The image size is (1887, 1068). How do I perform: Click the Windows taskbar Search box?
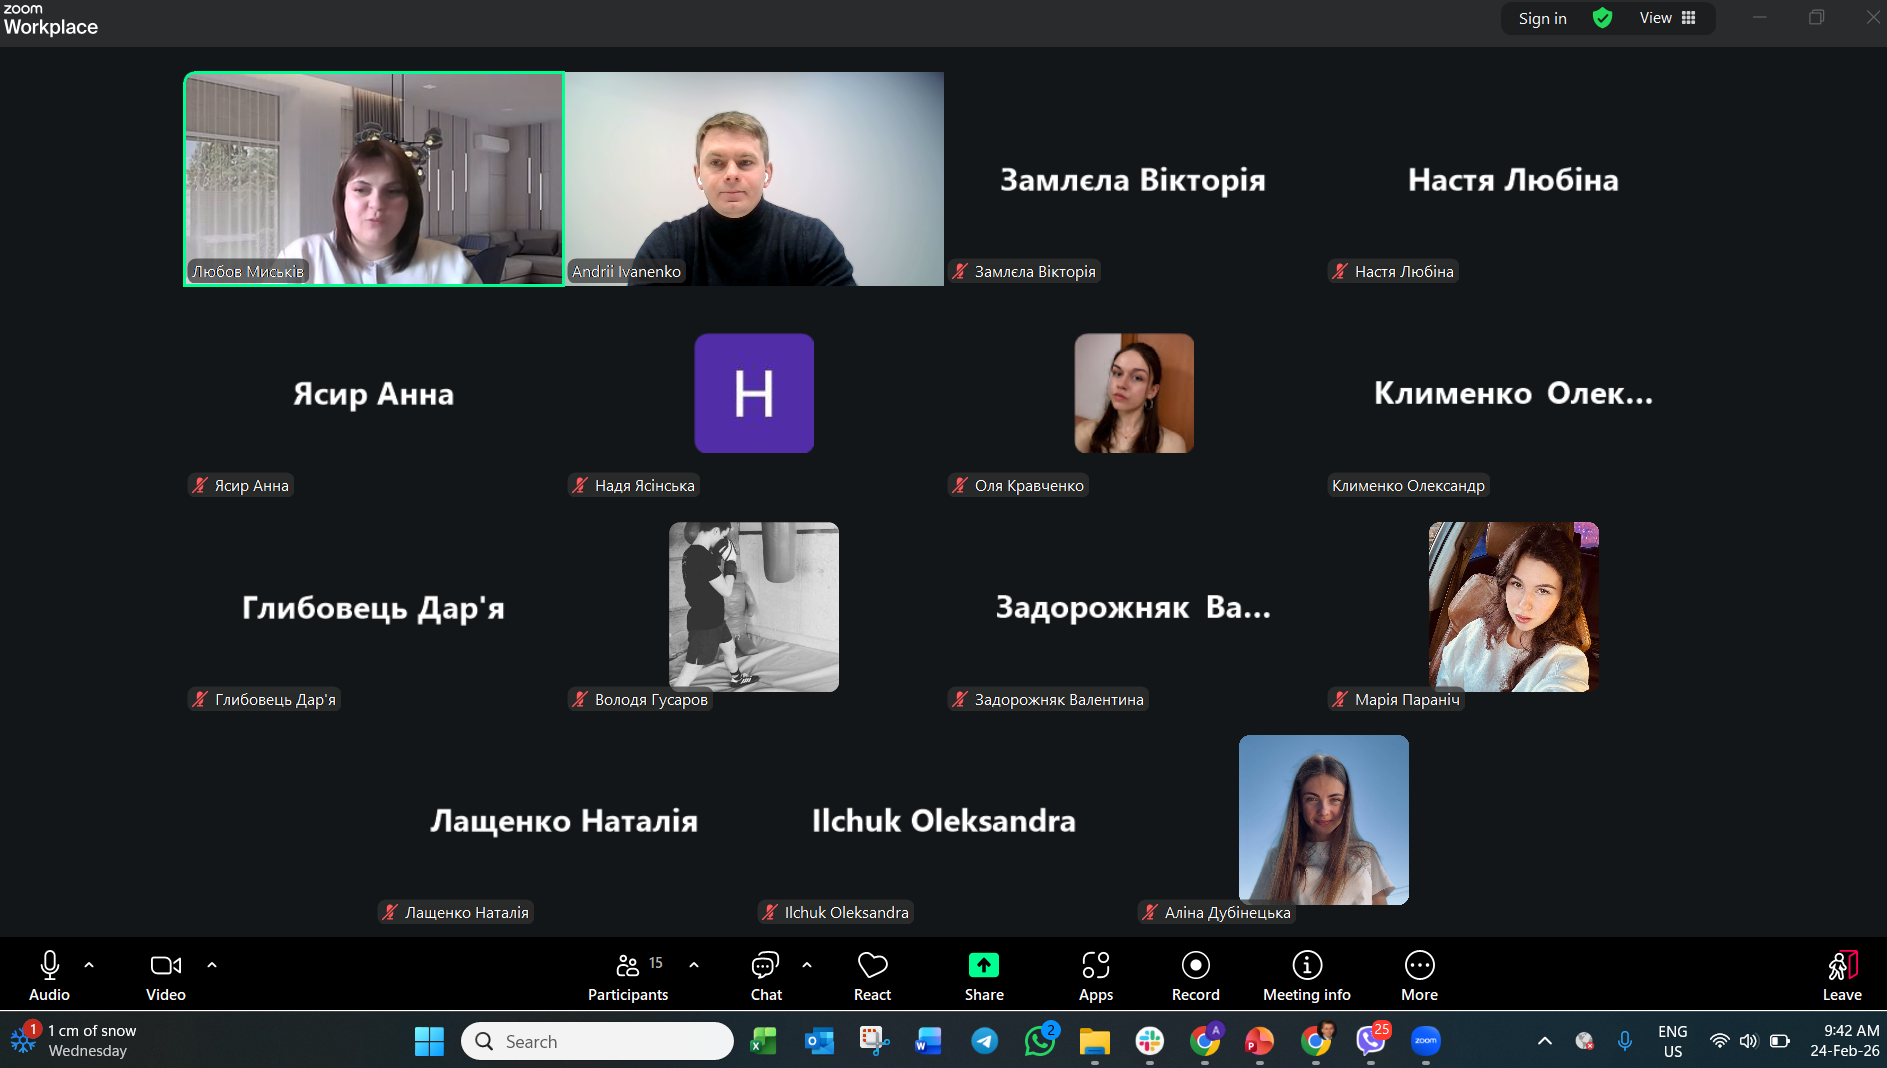pos(597,1041)
